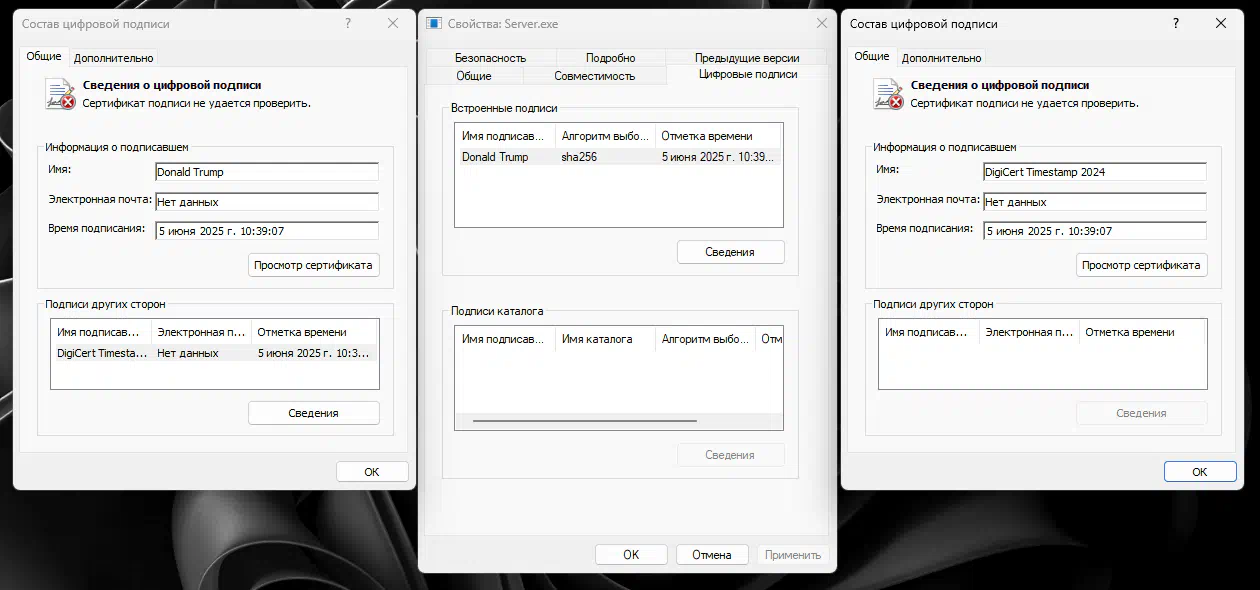This screenshot has width=1260, height=590.
Task: Select DigiCert Timesta... countersignature row
Action: [214, 353]
